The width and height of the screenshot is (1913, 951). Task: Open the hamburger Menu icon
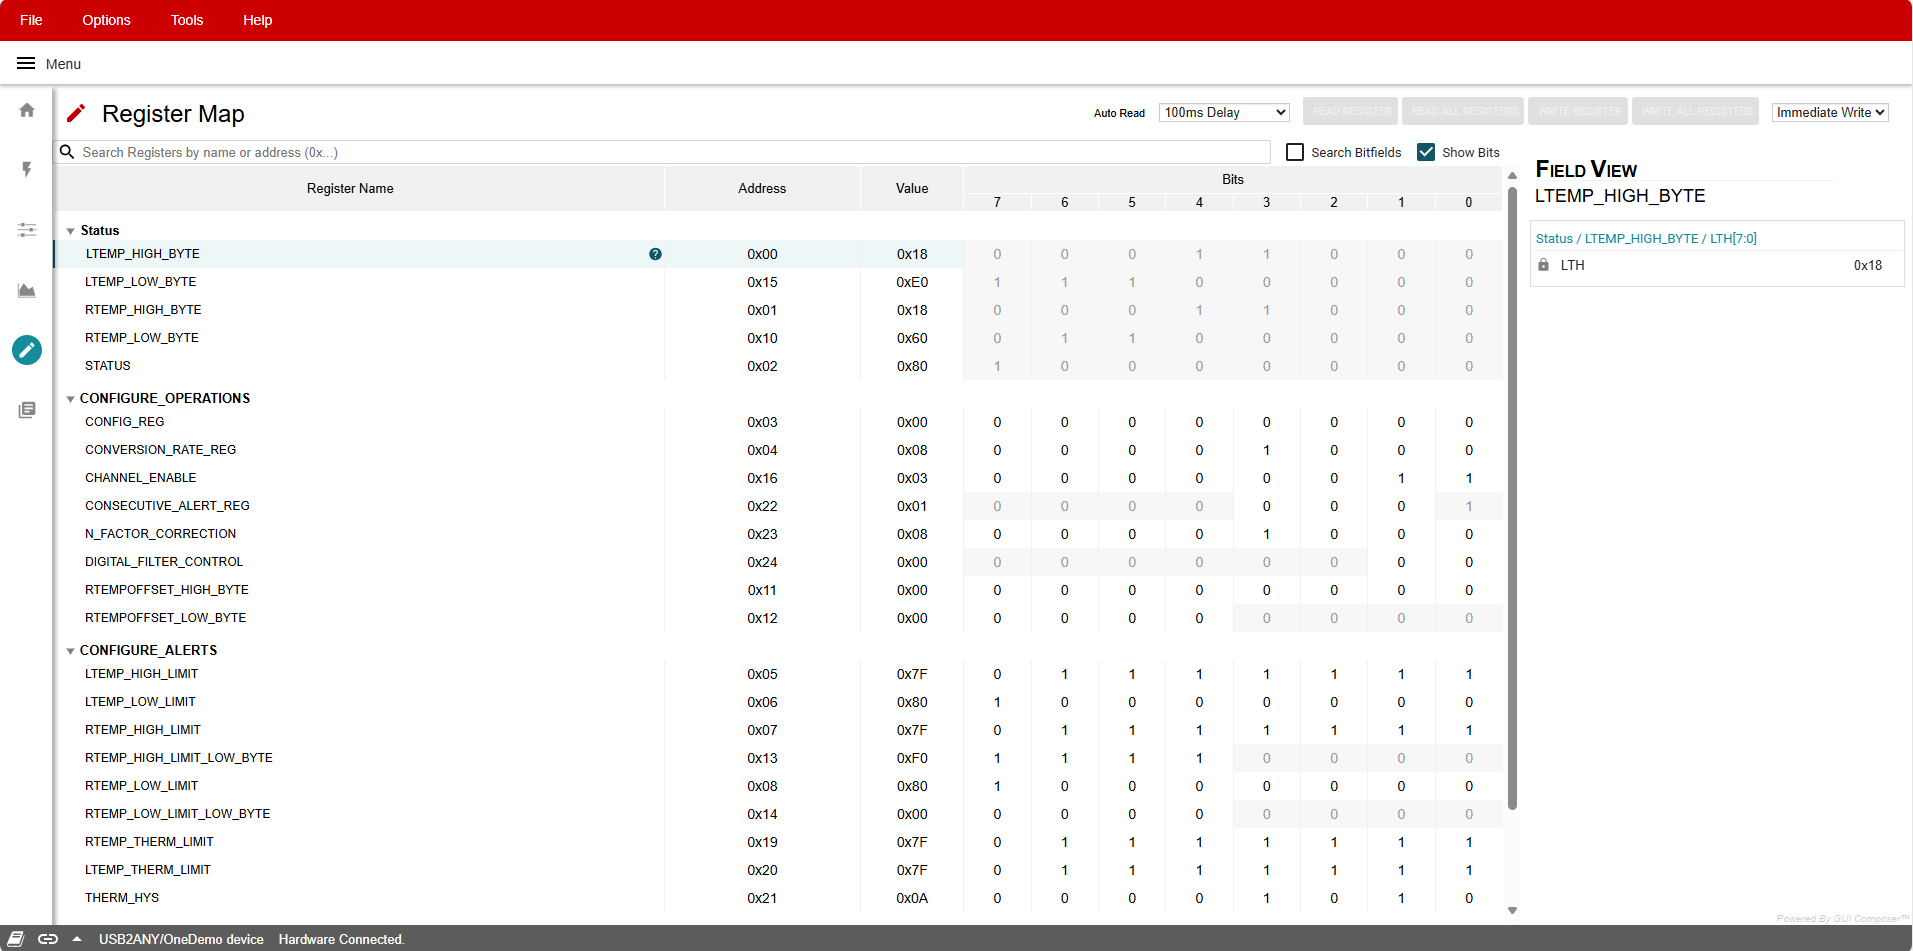click(26, 63)
